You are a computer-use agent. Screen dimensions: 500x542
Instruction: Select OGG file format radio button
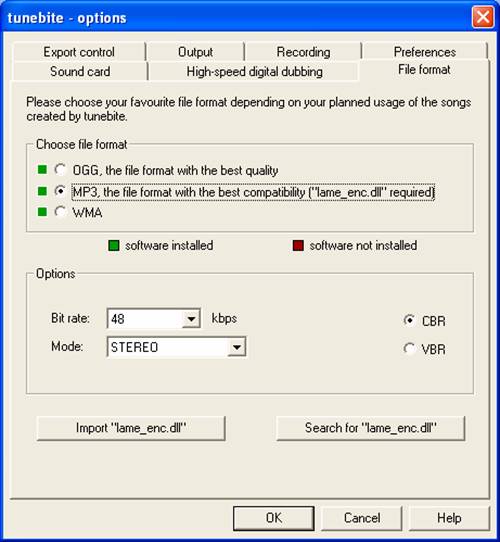60,169
